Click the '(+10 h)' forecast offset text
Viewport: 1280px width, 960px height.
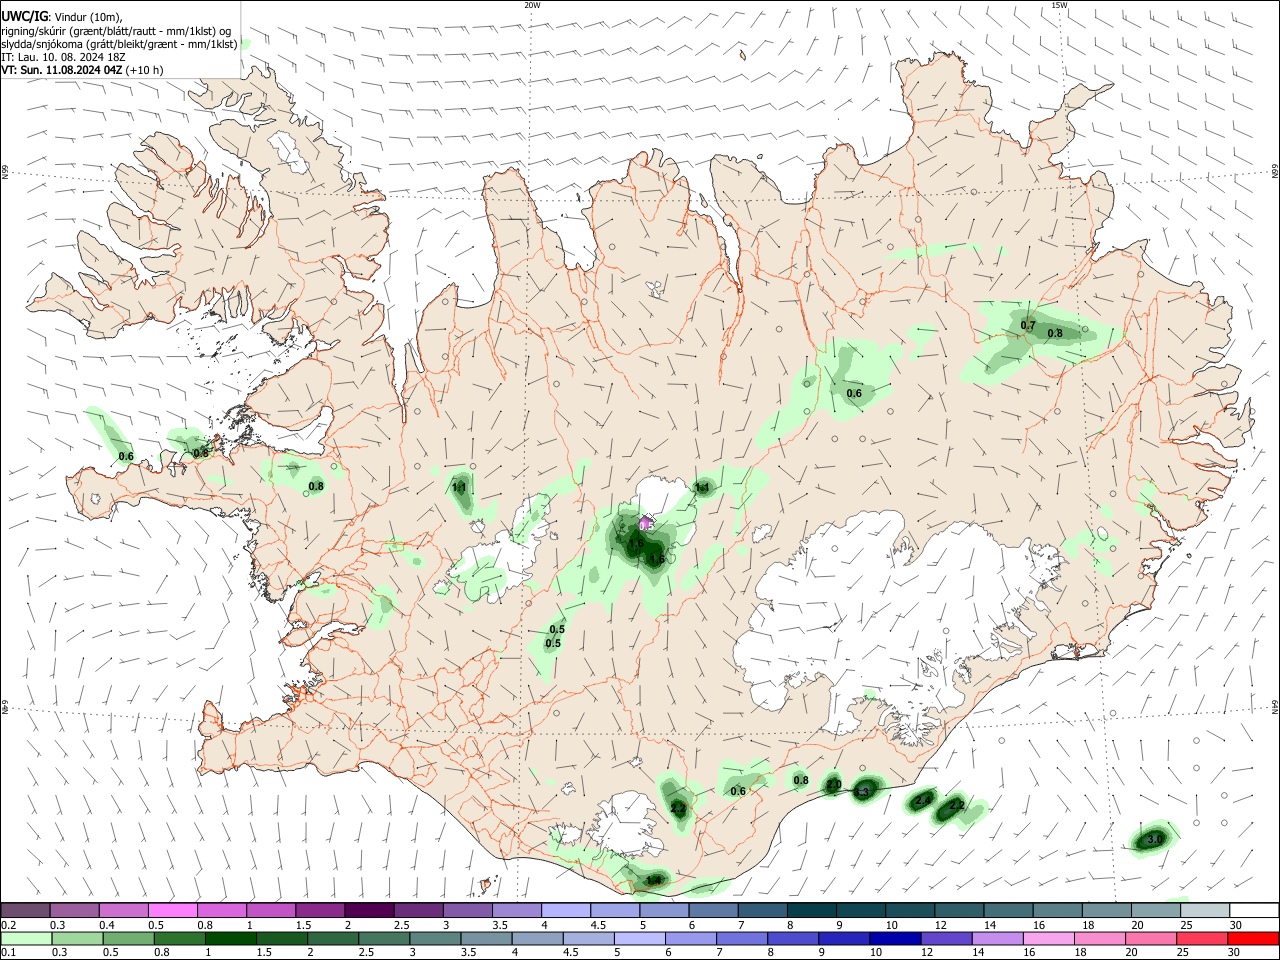coord(145,70)
